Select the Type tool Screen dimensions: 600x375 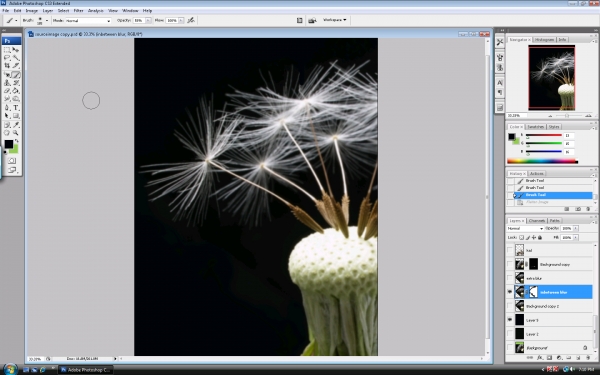[x=16, y=108]
